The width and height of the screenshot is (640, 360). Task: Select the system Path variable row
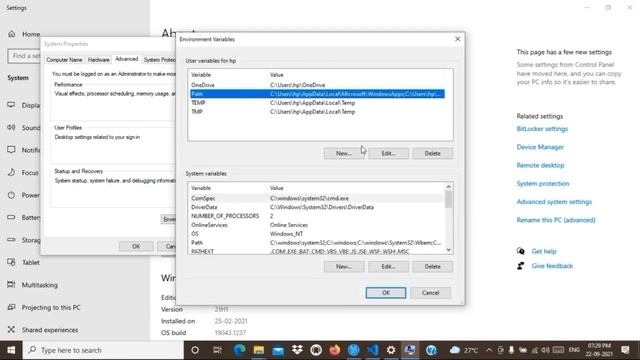pos(317,242)
